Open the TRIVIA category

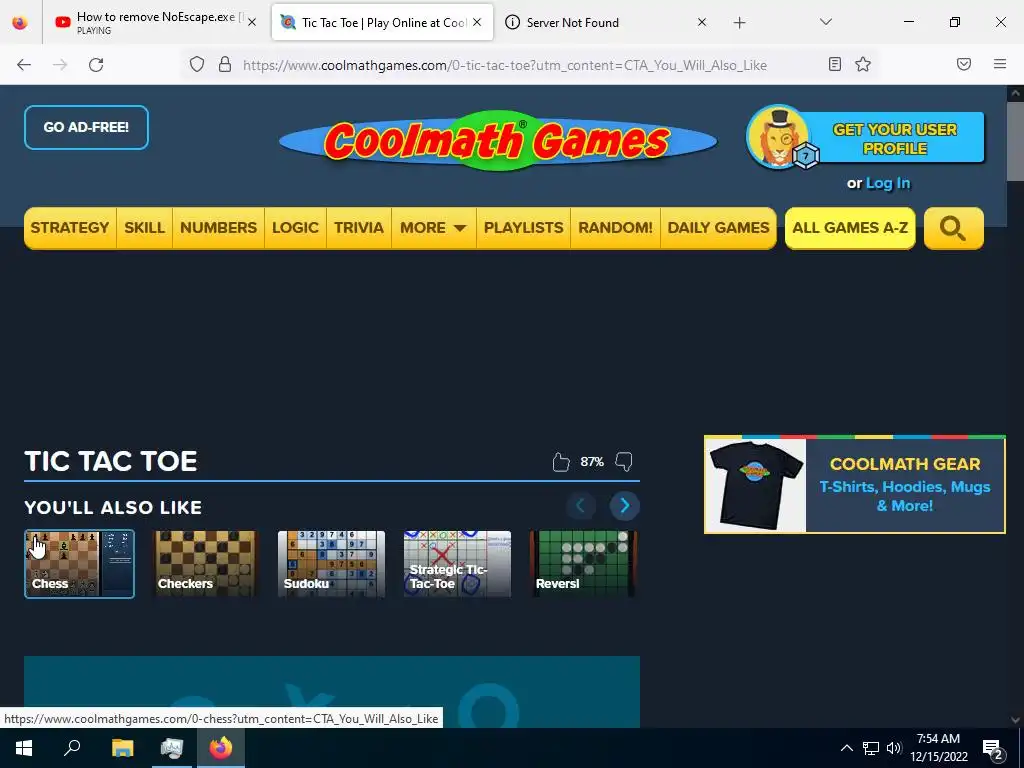coord(359,228)
